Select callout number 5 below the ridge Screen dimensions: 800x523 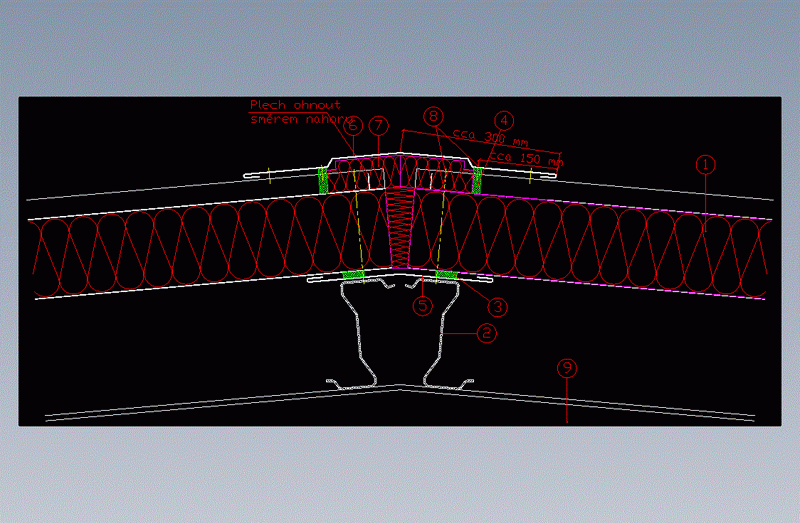point(424,306)
